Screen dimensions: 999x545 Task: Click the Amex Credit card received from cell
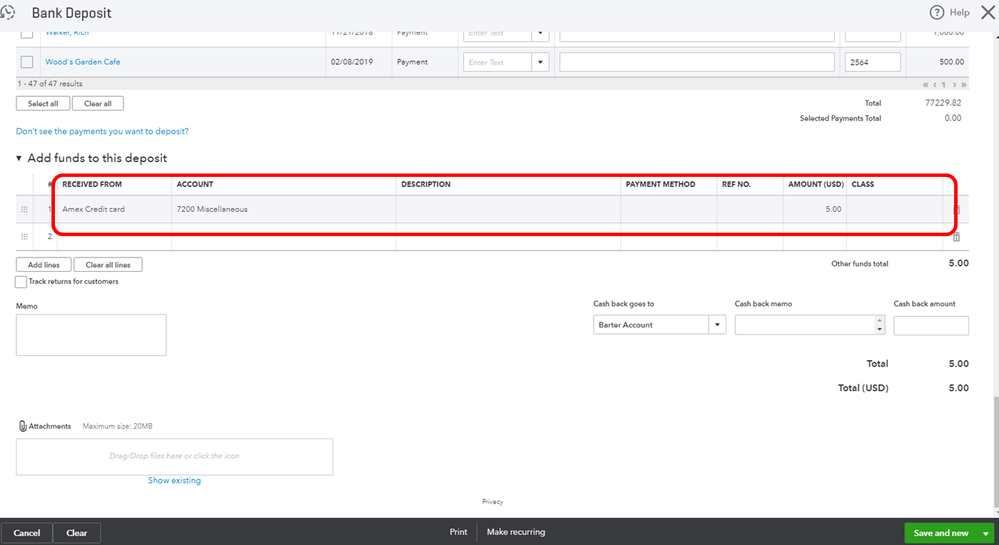pyautogui.click(x=114, y=209)
